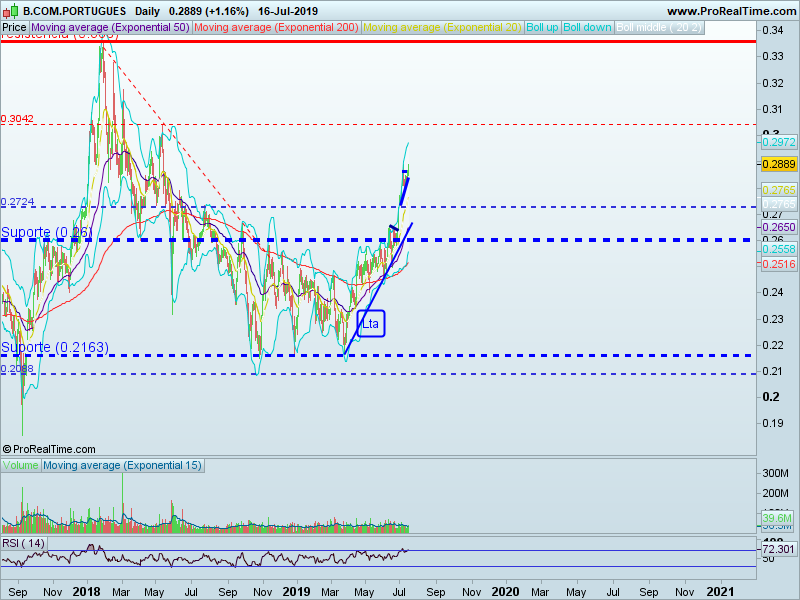The height and width of the screenshot is (600, 800).
Task: Open the Volume indicator label
Action: 20,465
